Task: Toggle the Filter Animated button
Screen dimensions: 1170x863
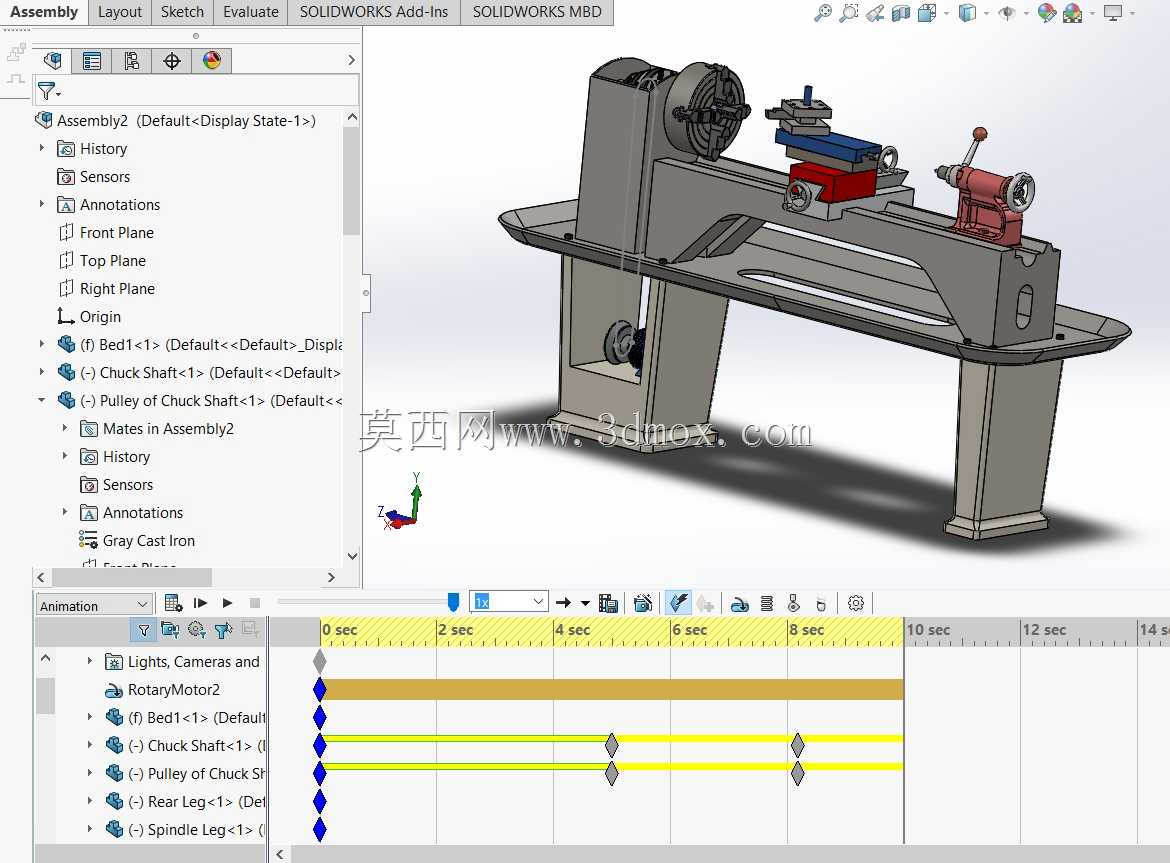Action: (169, 630)
